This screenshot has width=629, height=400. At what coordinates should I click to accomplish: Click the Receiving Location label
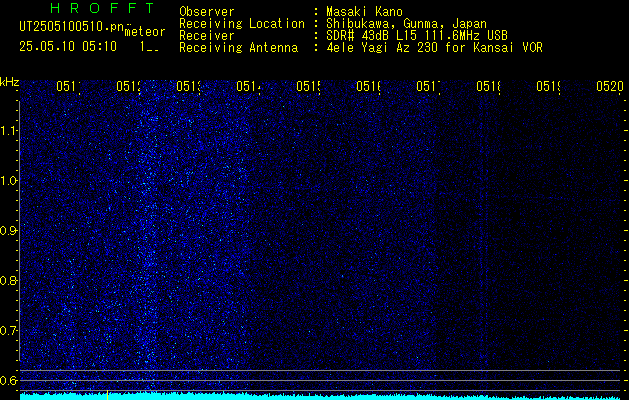242,24
